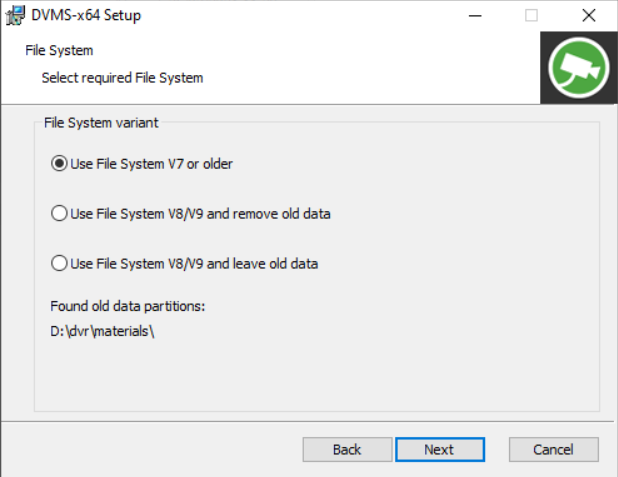The image size is (618, 477).
Task: Click the File System variant group label
Action: coord(101,123)
